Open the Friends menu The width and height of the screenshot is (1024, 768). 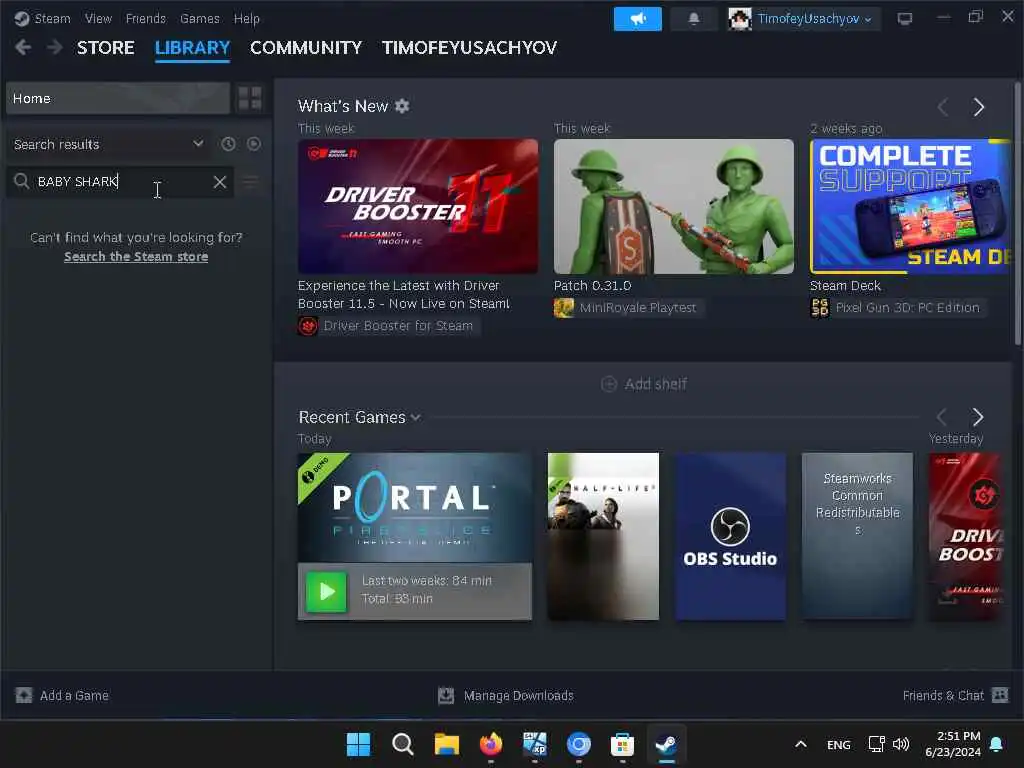146,19
